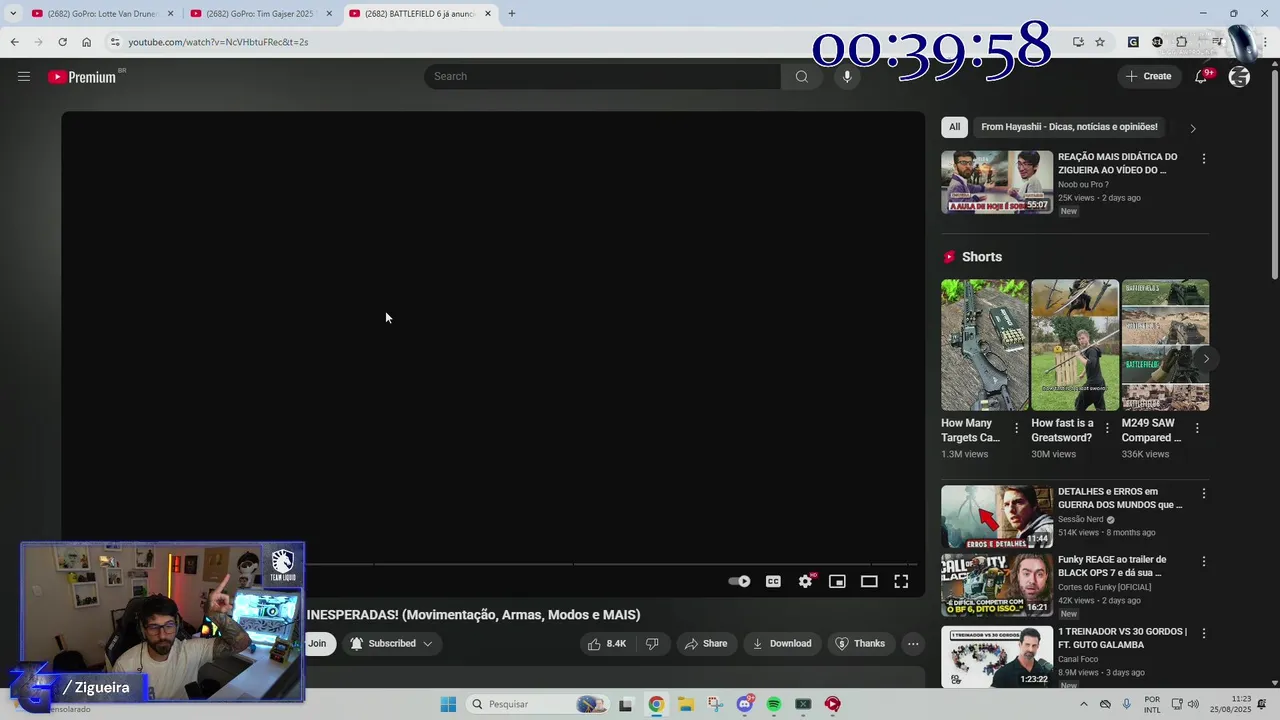1280x720 pixels.
Task: Select the All filter chip
Action: [x=954, y=127]
